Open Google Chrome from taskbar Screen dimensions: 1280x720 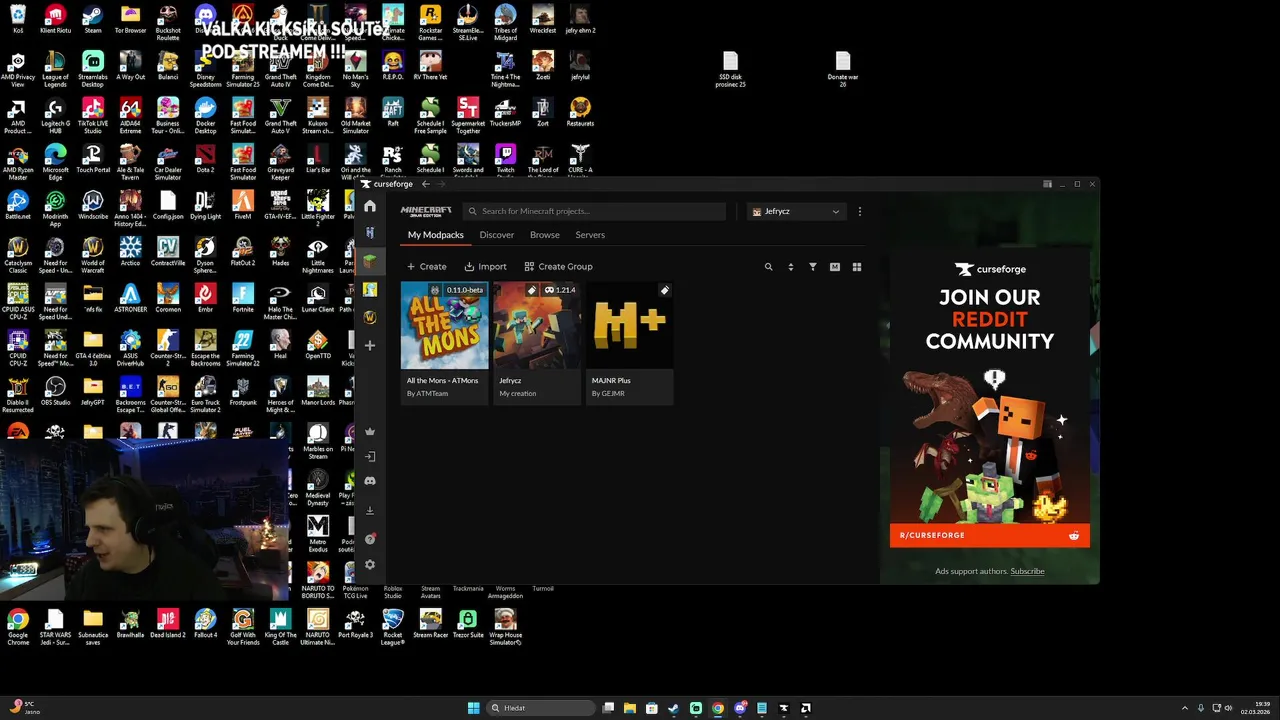(x=718, y=708)
